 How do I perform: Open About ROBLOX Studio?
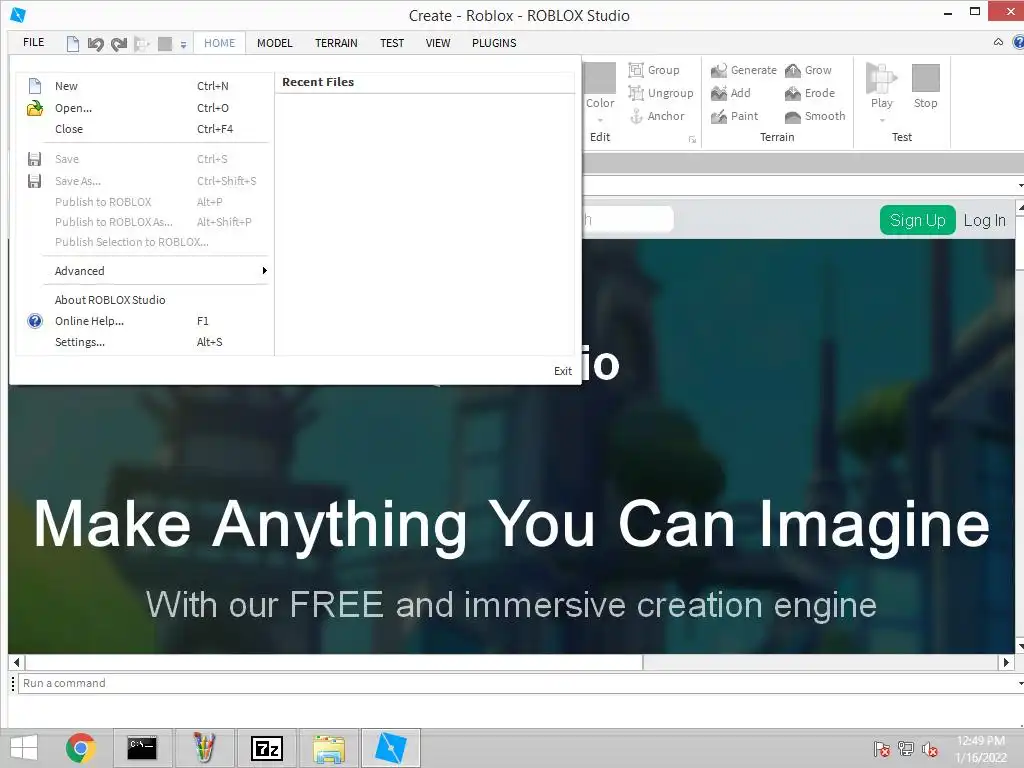pos(142,300)
